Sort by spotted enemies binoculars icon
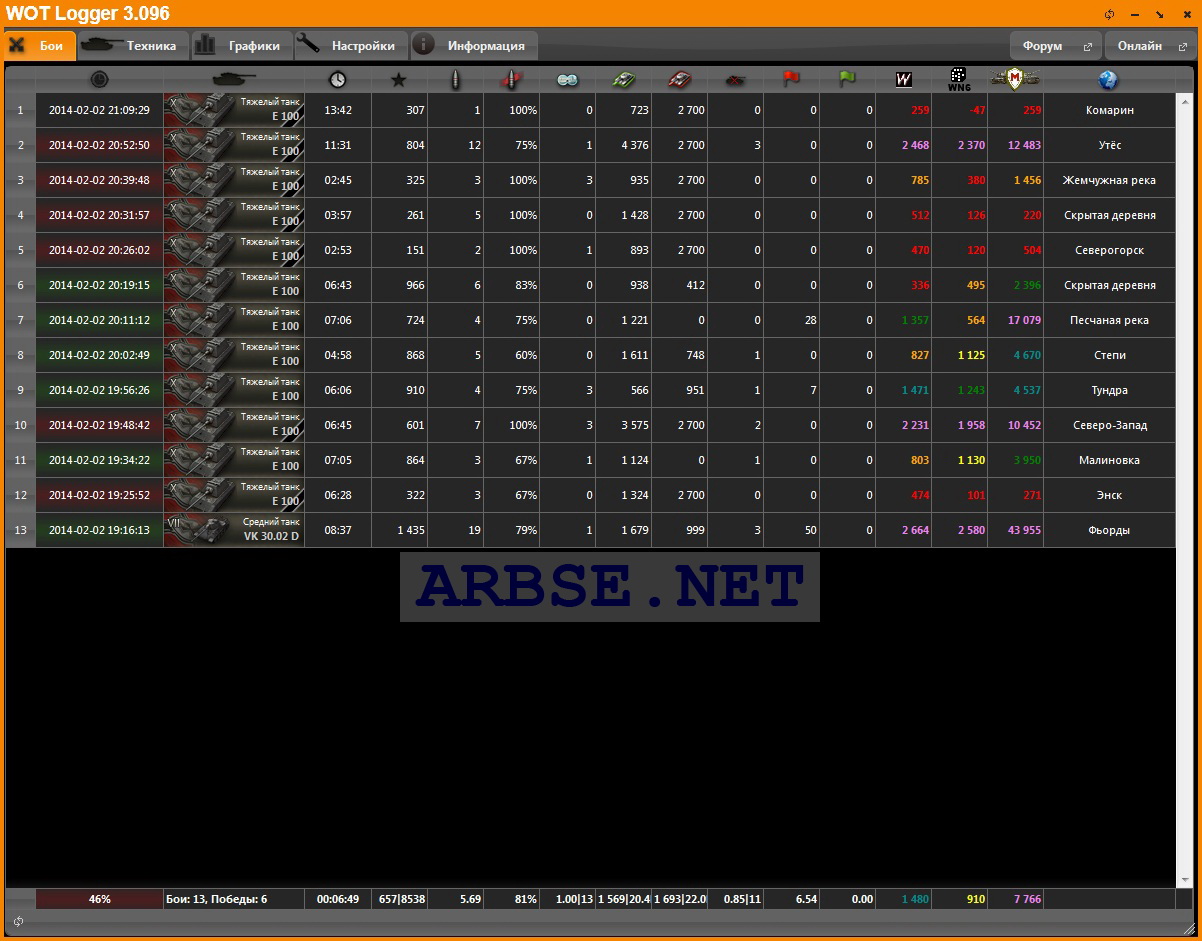The height and width of the screenshot is (941, 1202). 568,79
